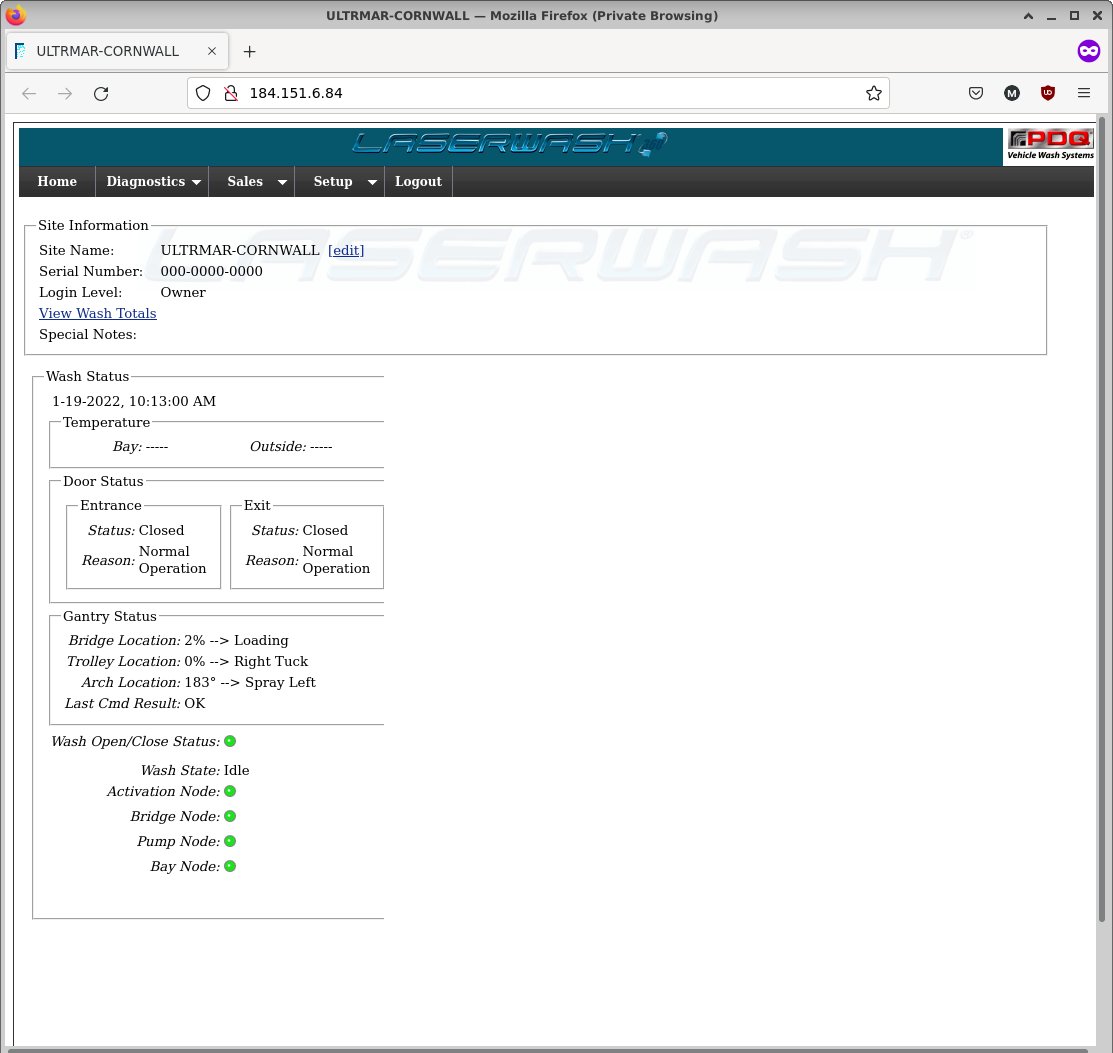Click the Pump Node green indicator
Image resolution: width=1113 pixels, height=1053 pixels.
coord(230,841)
